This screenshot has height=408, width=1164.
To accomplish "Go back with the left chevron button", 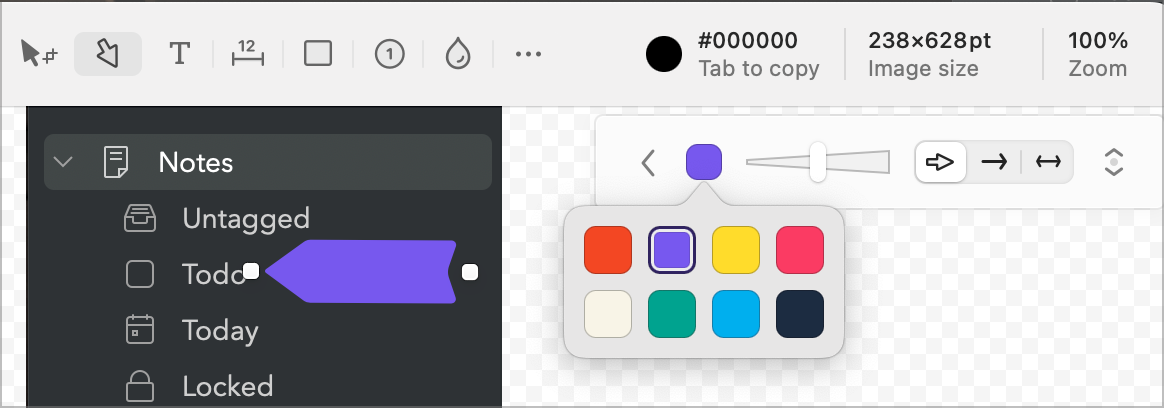I will [x=648, y=162].
